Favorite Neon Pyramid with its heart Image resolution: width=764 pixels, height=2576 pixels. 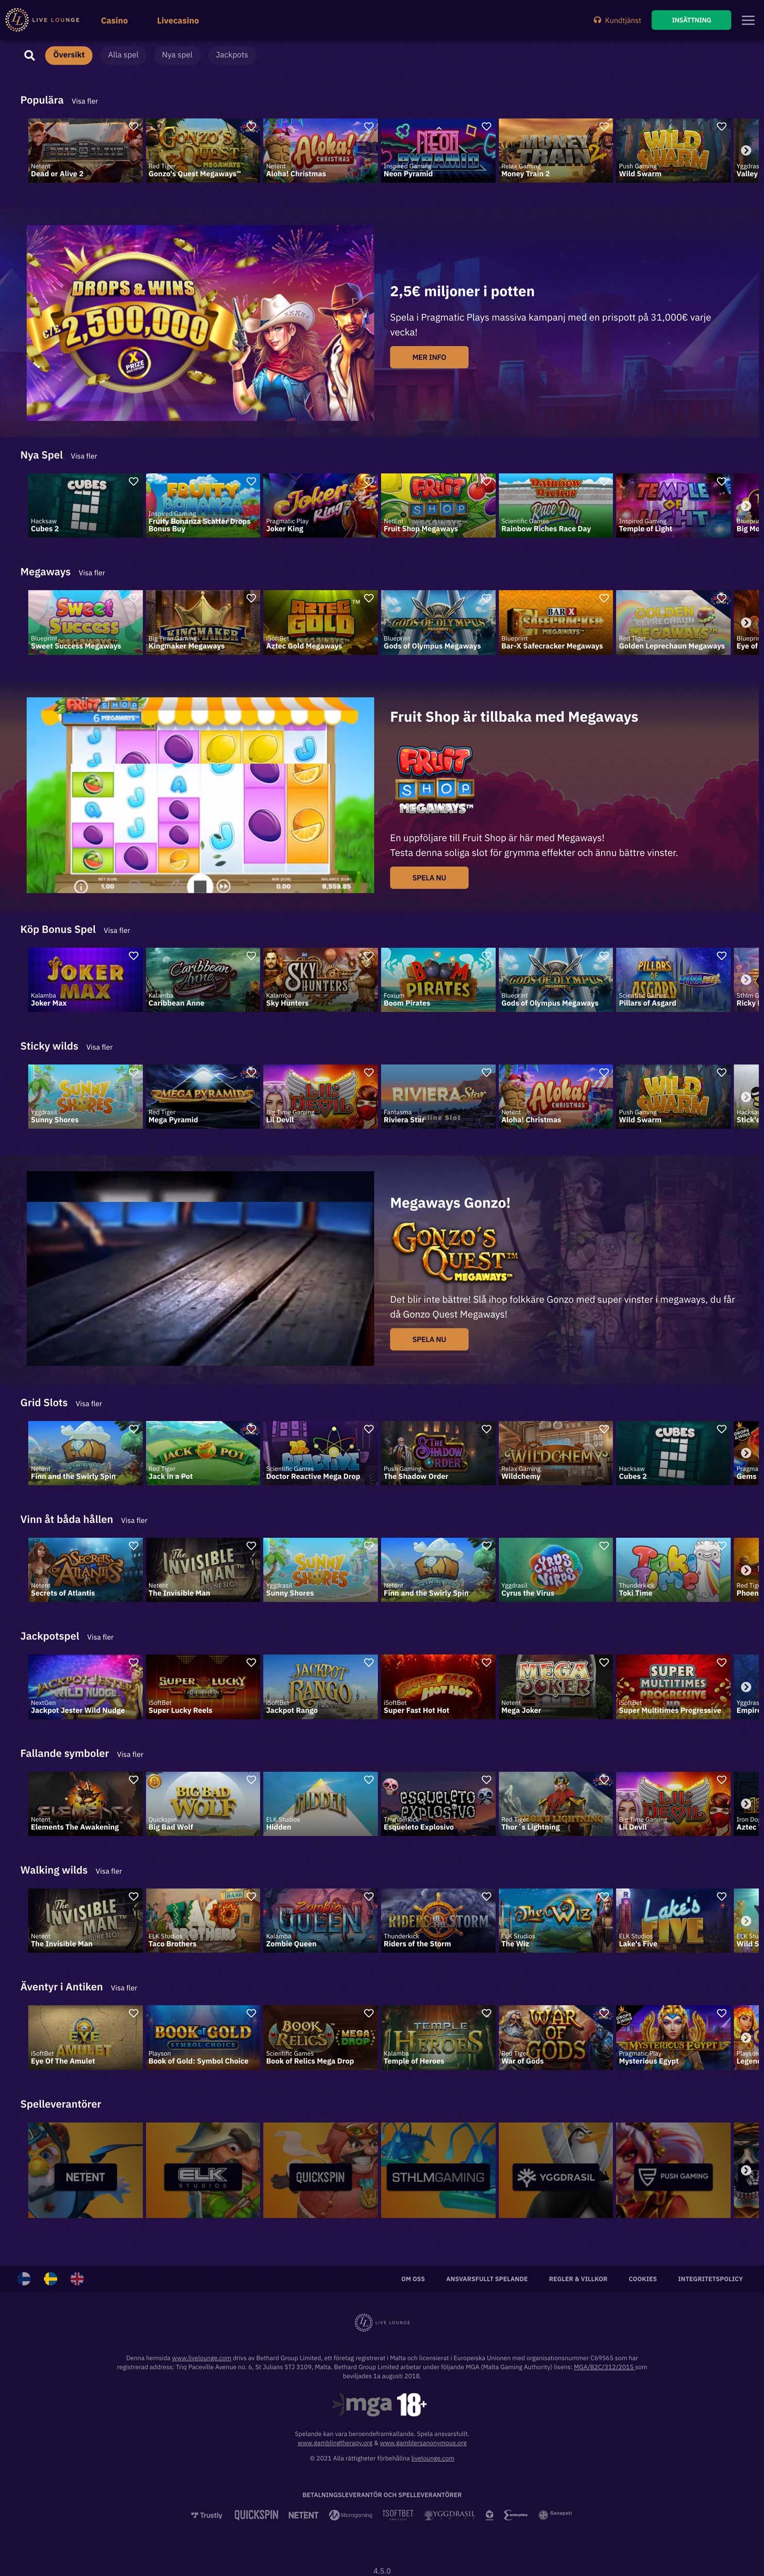tap(486, 127)
